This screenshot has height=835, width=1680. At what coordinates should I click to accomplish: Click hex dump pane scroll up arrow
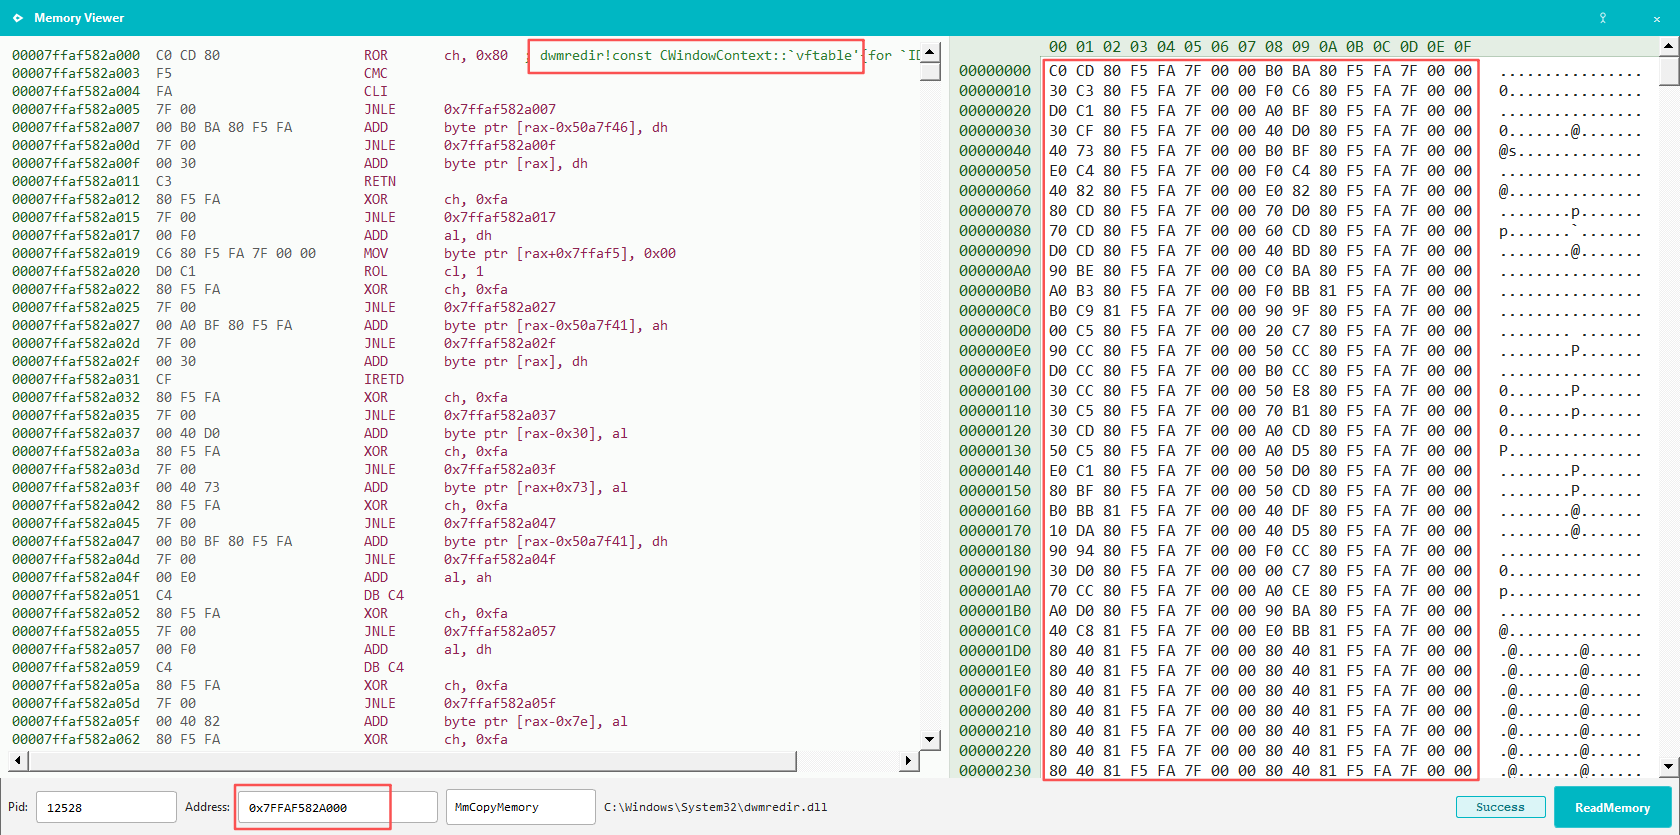(x=1669, y=46)
